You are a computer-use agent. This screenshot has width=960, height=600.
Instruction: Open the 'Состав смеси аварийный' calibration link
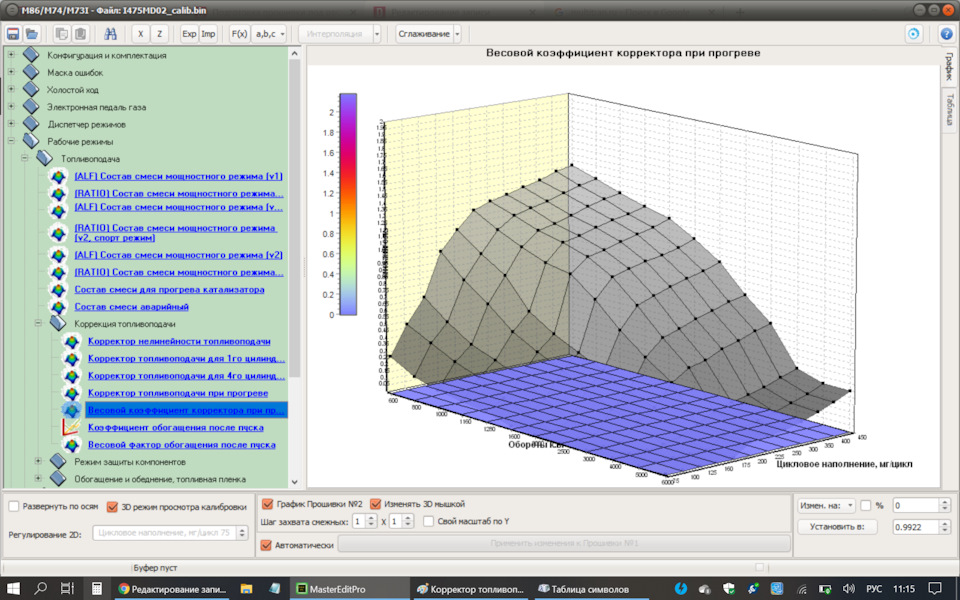point(132,307)
